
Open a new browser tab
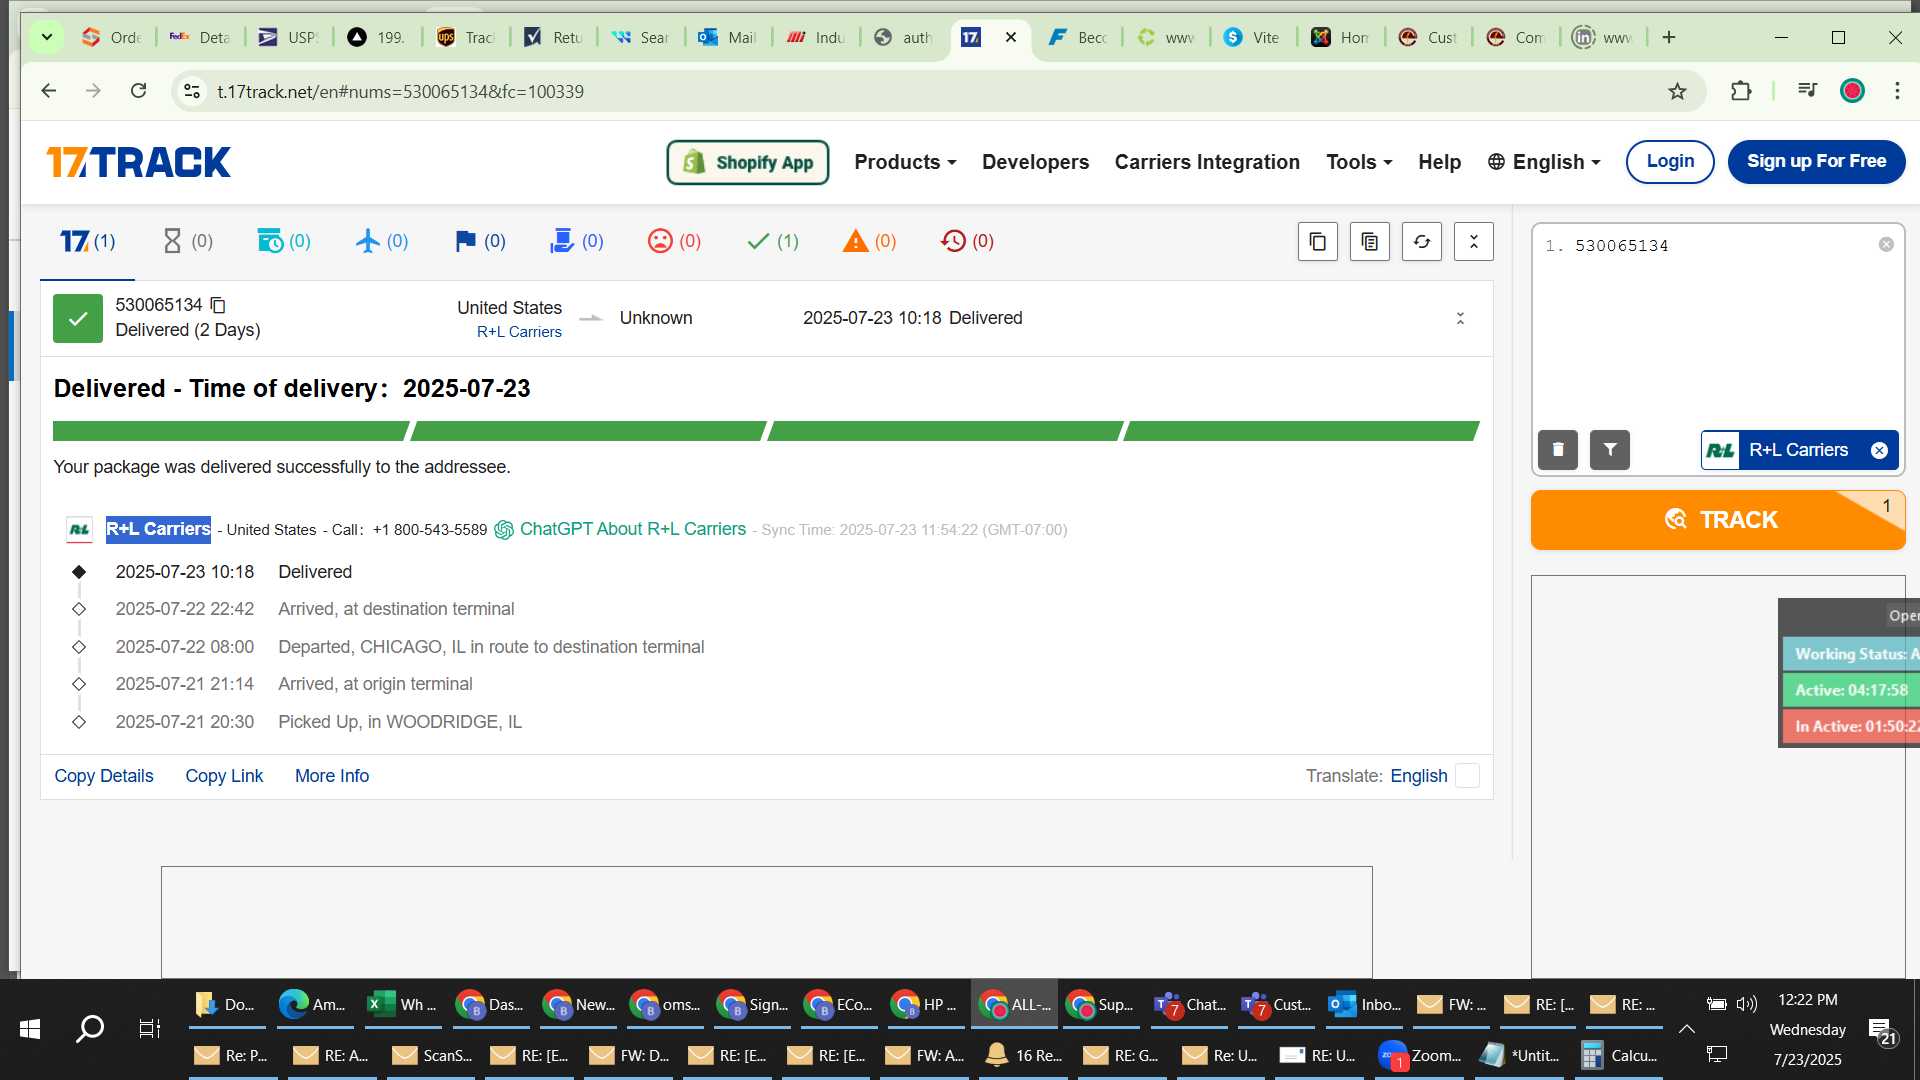point(1669,38)
